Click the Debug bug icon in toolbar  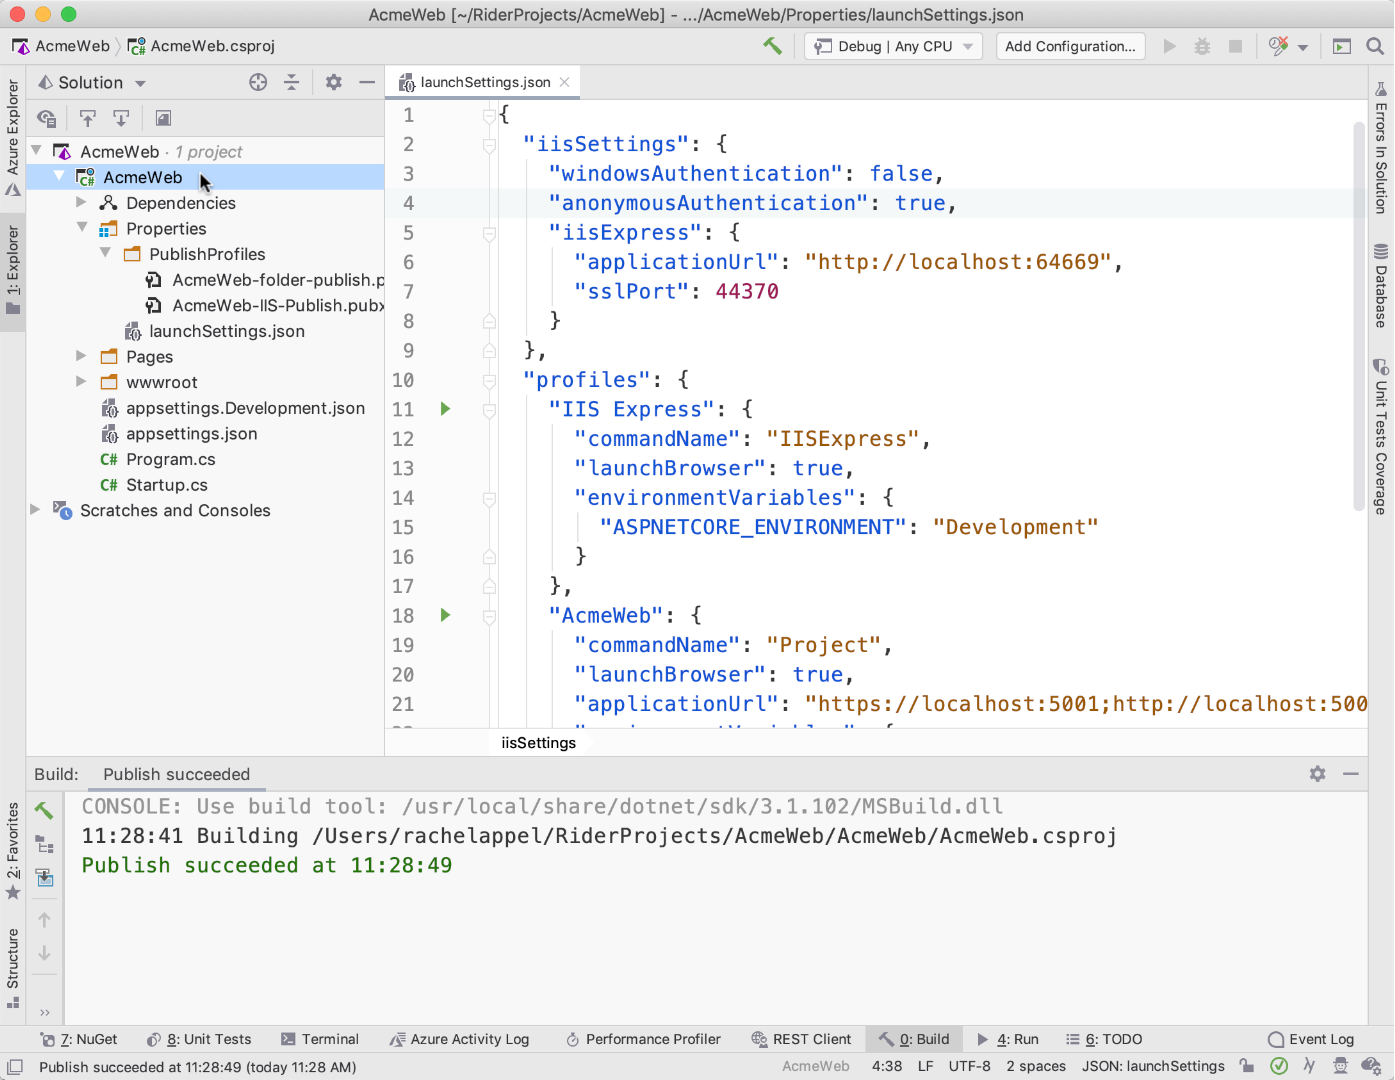(1202, 46)
